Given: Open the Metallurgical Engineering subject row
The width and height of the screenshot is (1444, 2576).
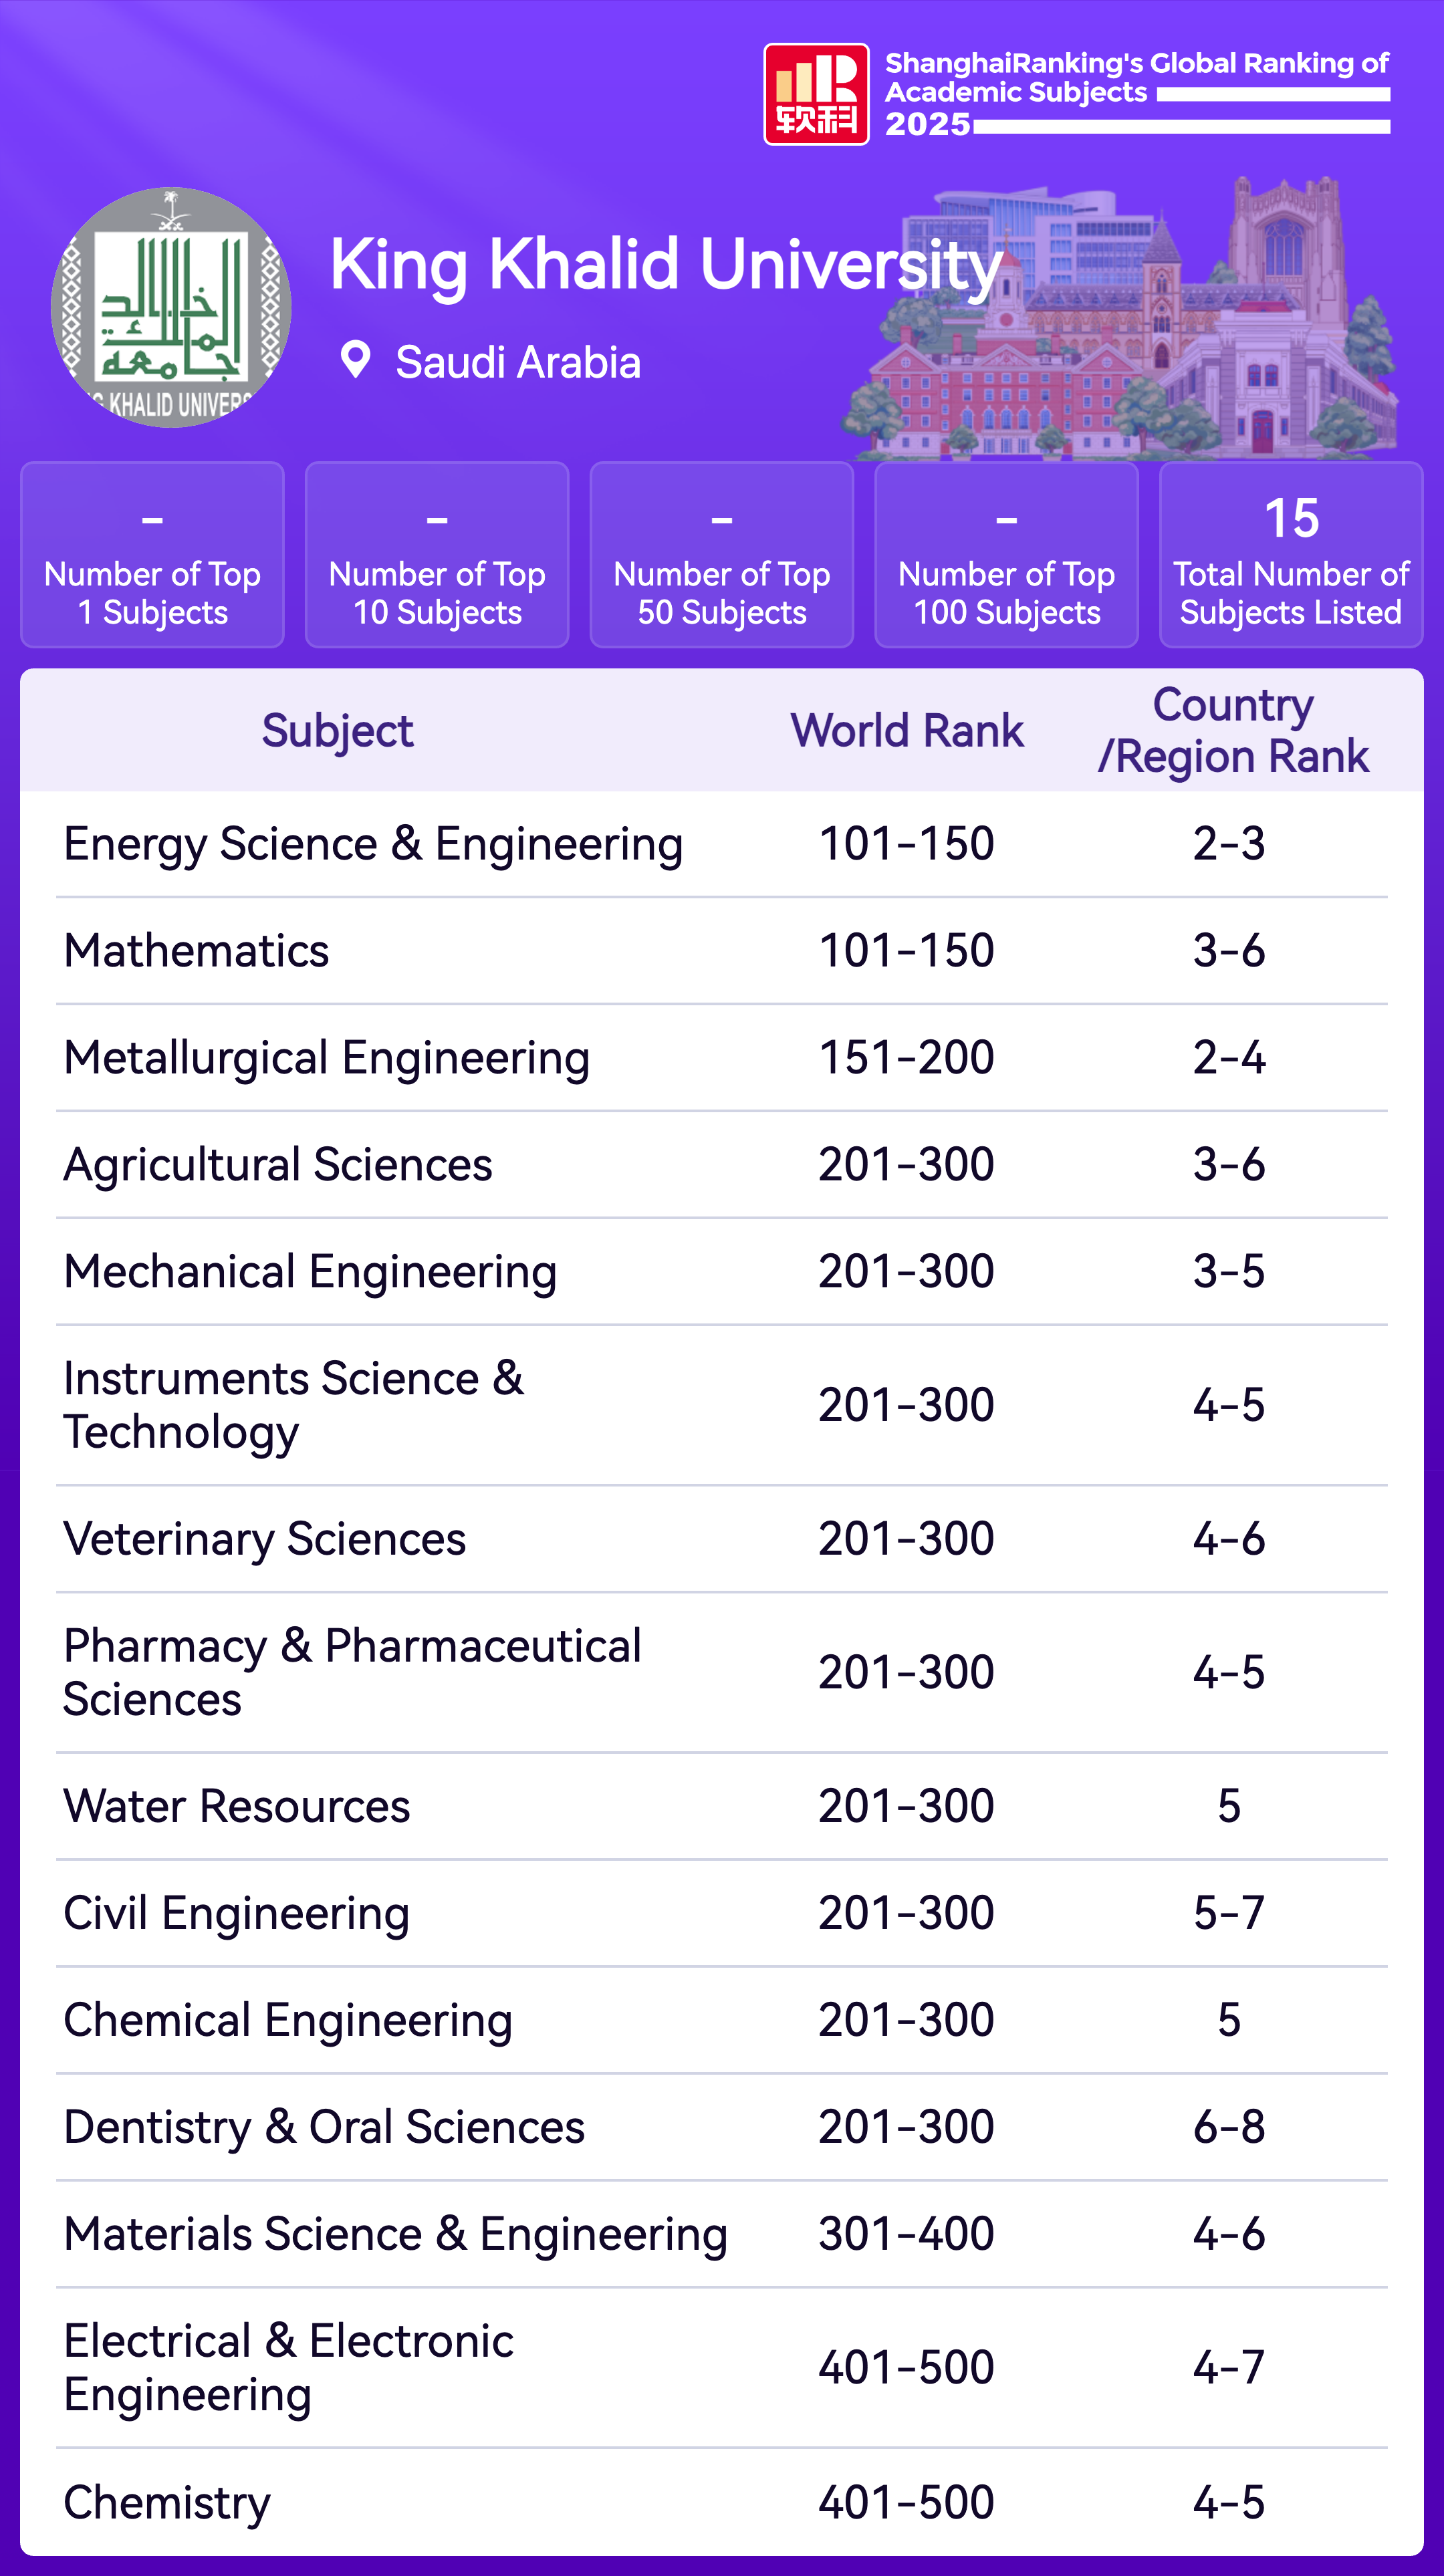Looking at the screenshot, I should 326,1058.
